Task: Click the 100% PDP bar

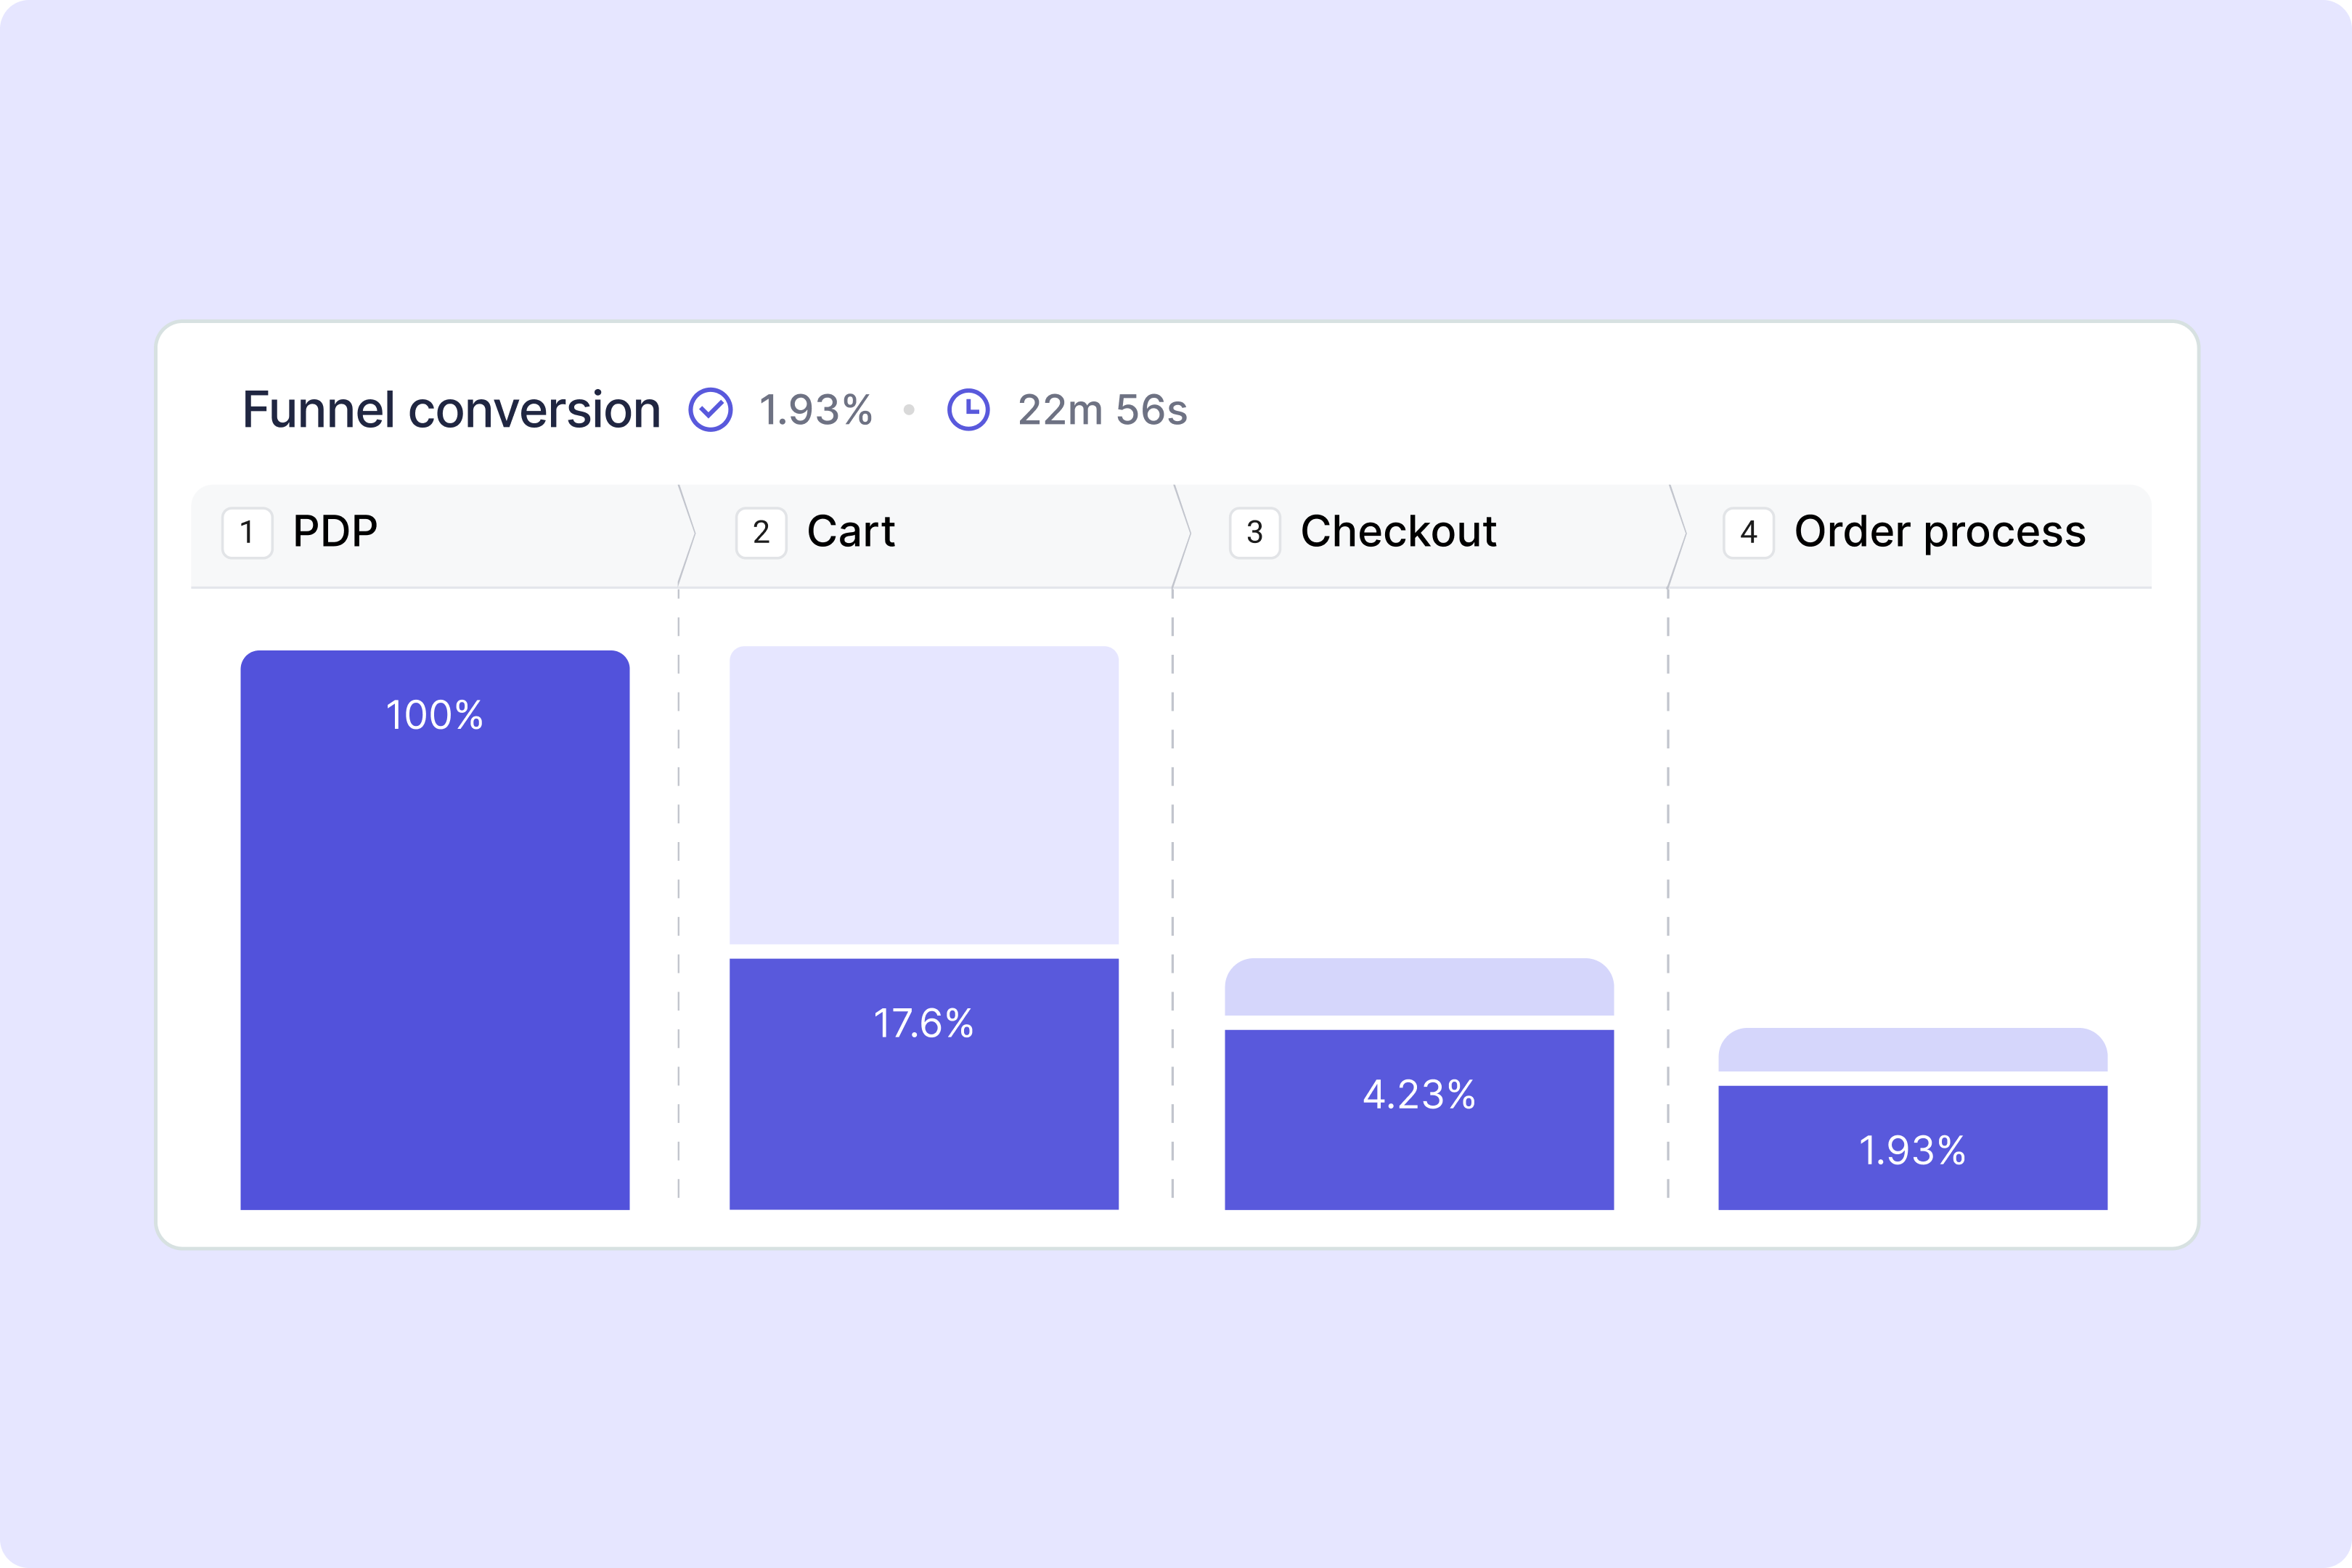Action: coord(435,930)
